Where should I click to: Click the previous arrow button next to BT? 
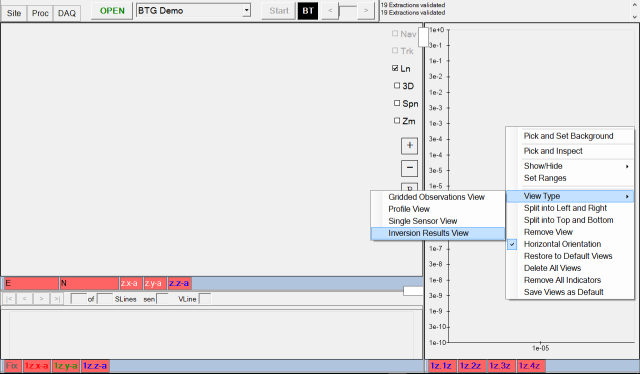tap(330, 11)
